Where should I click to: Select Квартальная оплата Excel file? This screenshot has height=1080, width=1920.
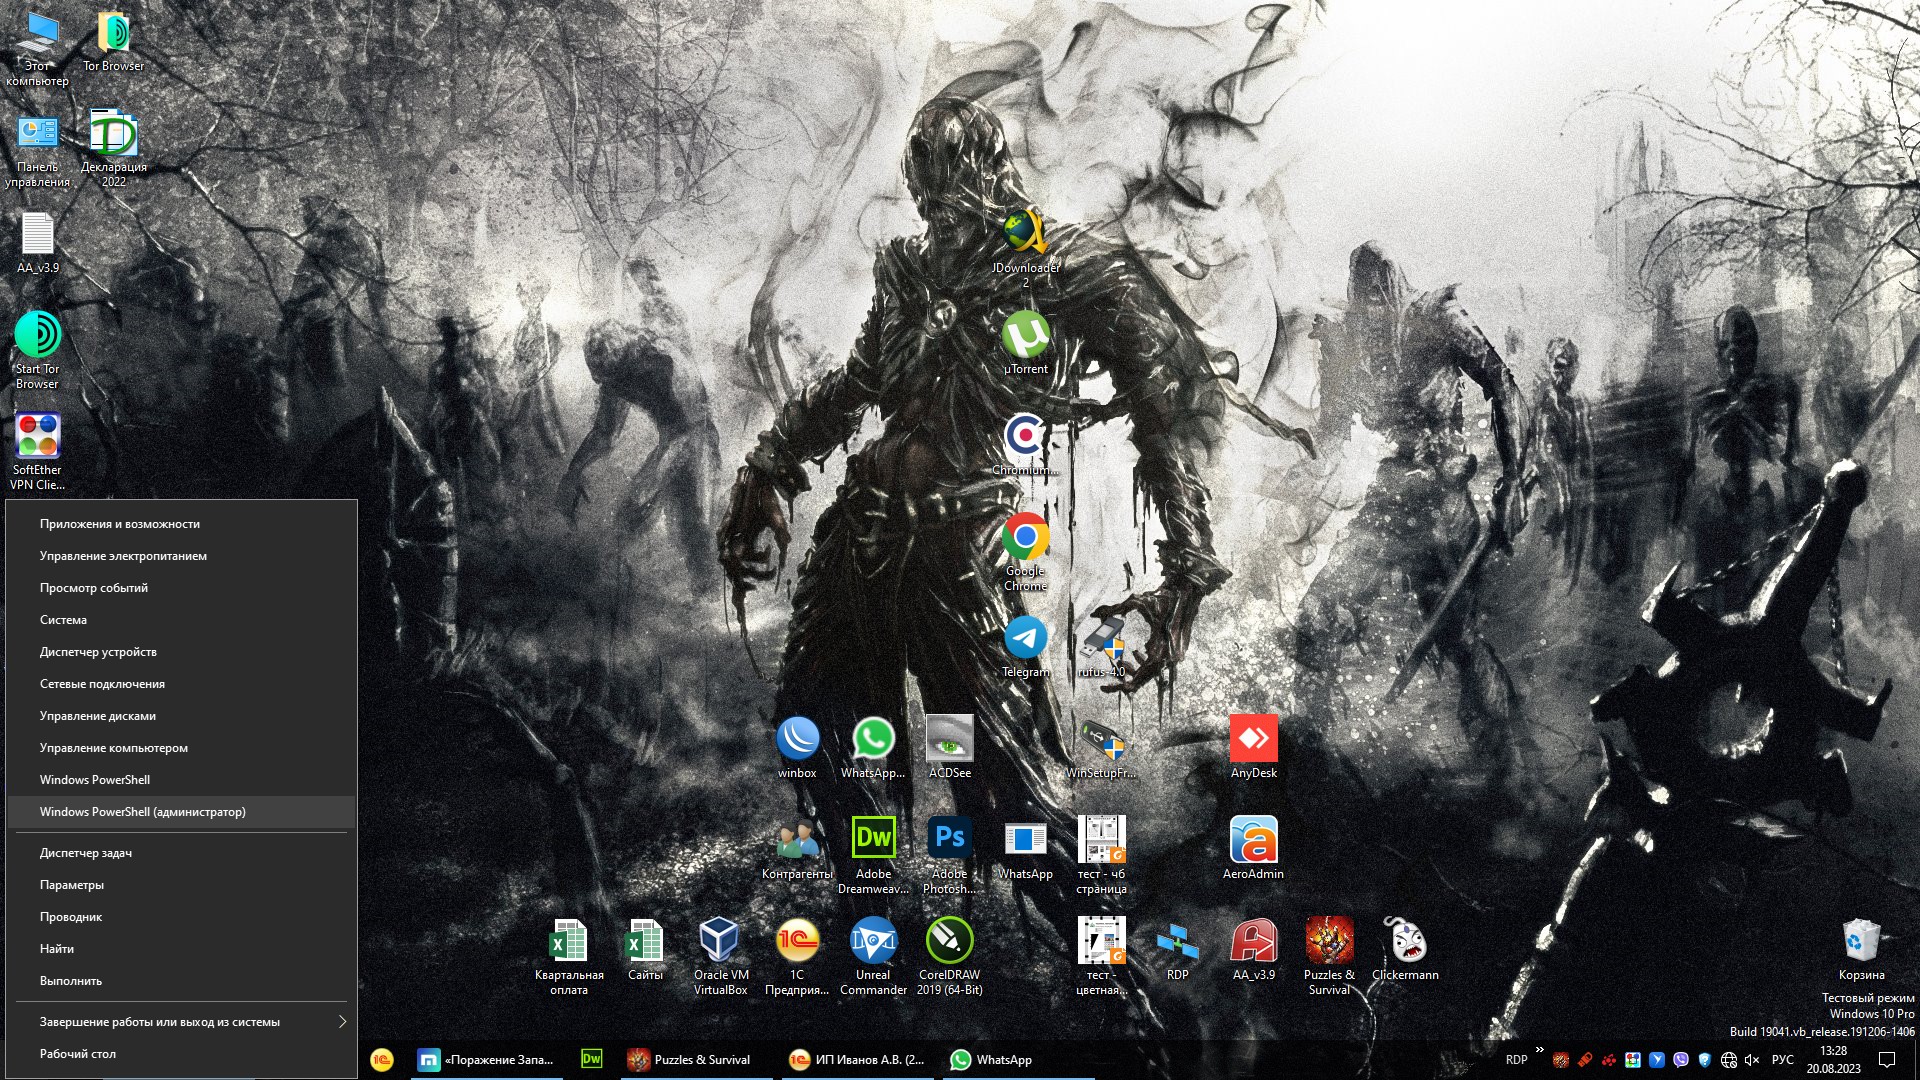tap(569, 956)
